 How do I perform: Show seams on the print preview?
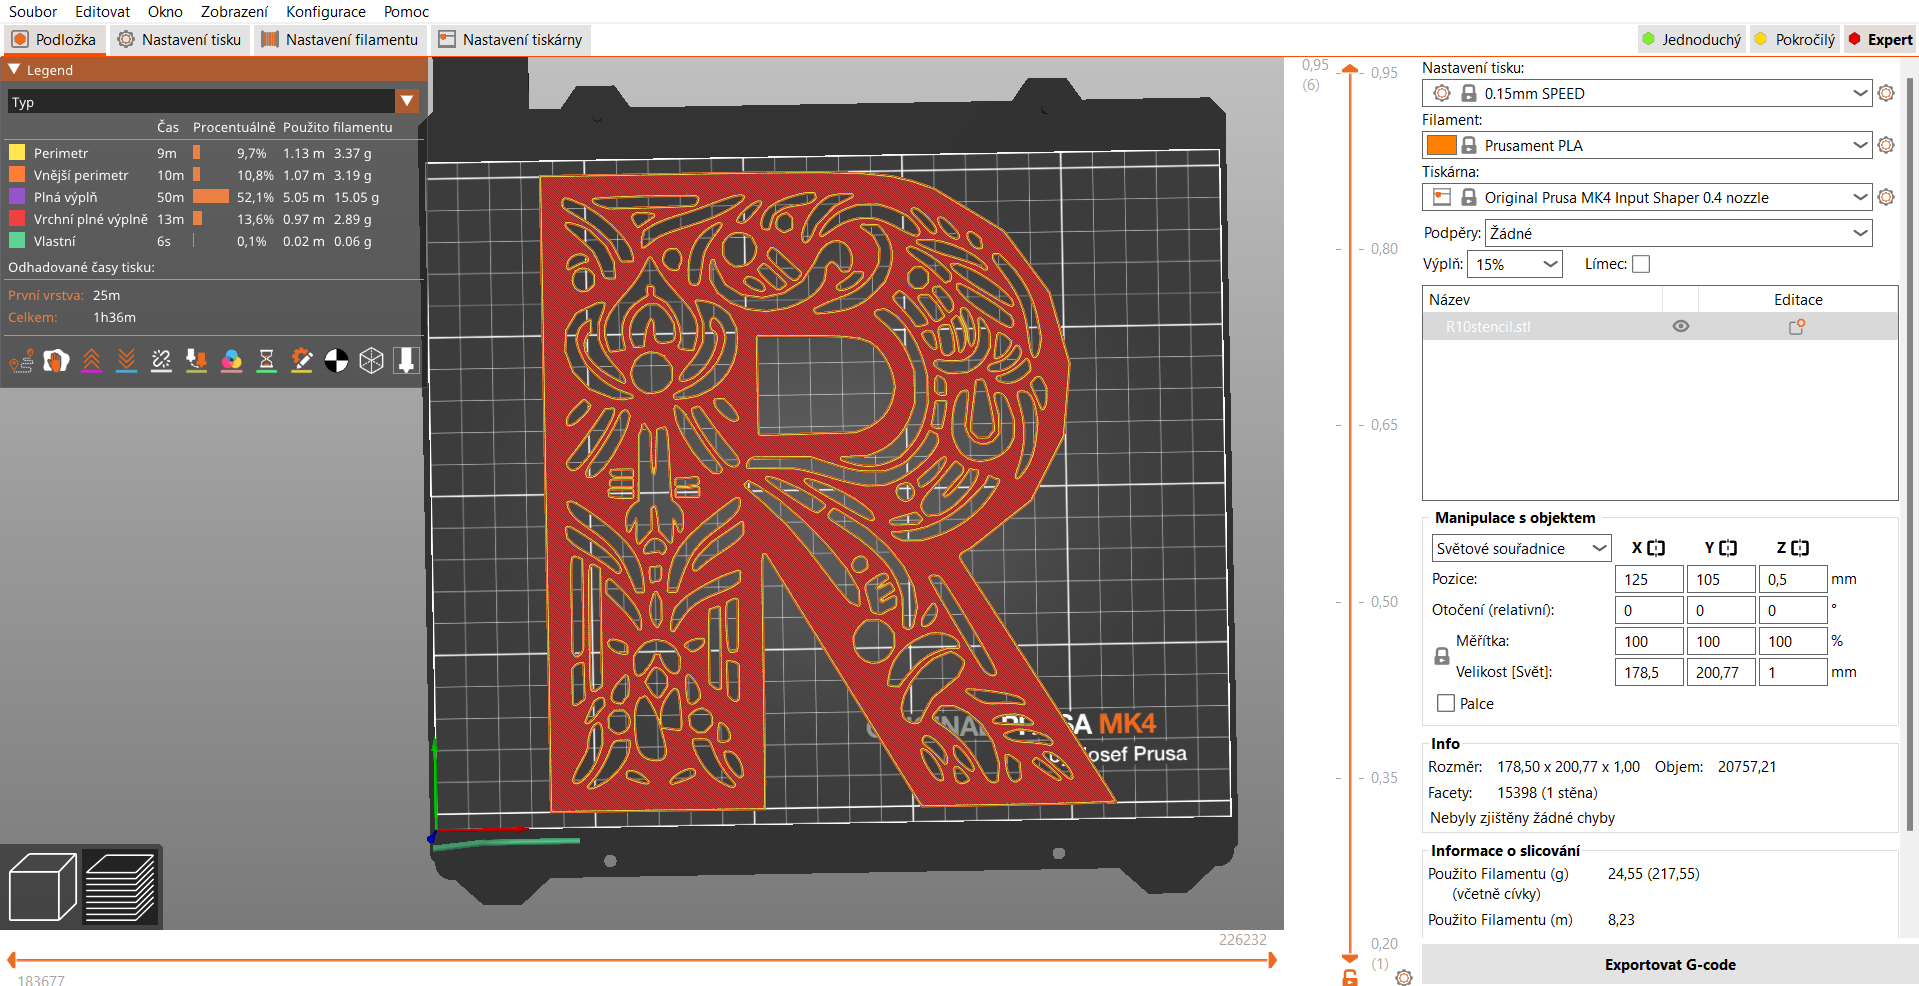pyautogui.click(x=161, y=361)
